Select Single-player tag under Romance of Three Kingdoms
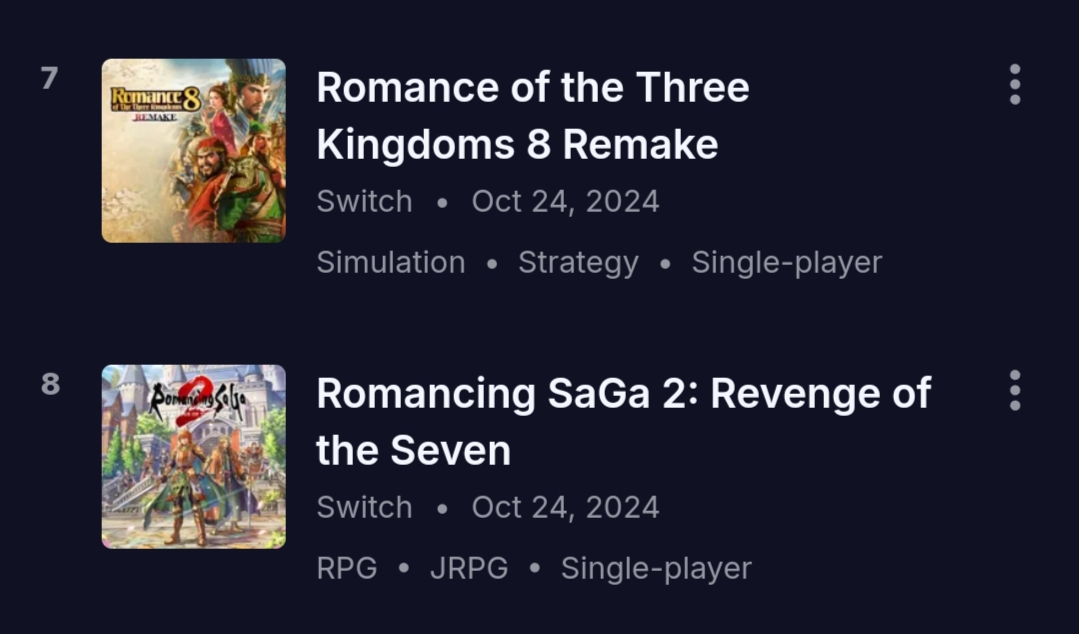Viewport: 1079px width, 634px height. pyautogui.click(x=787, y=263)
